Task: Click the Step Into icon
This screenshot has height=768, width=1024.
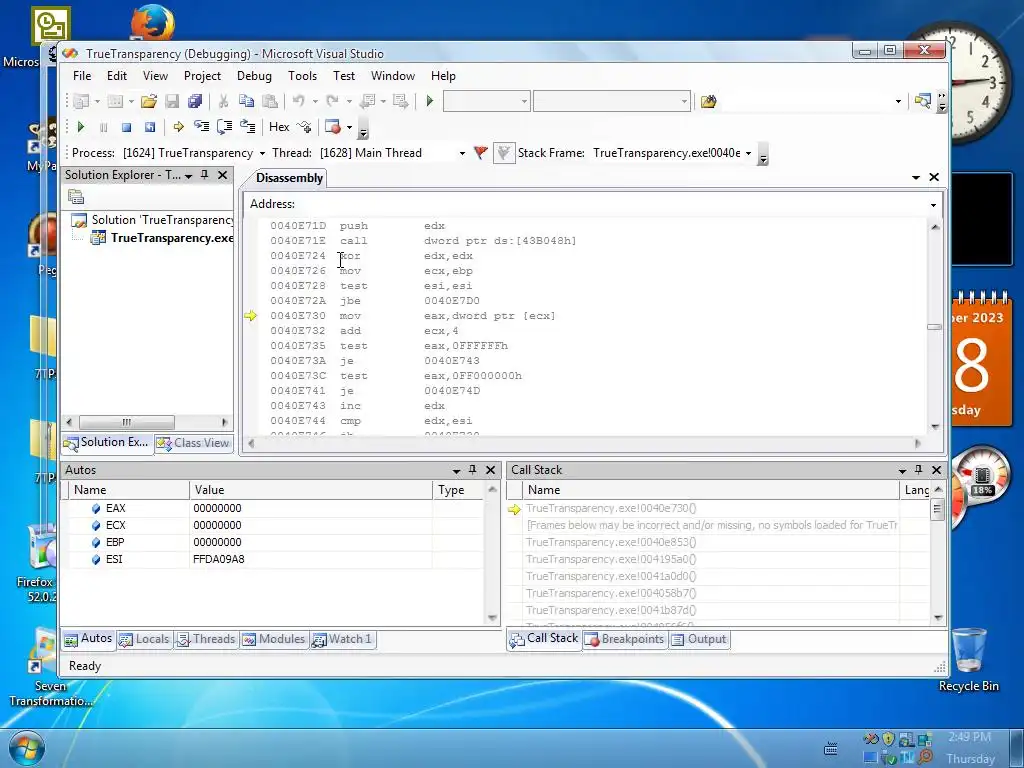Action: pyautogui.click(x=201, y=127)
